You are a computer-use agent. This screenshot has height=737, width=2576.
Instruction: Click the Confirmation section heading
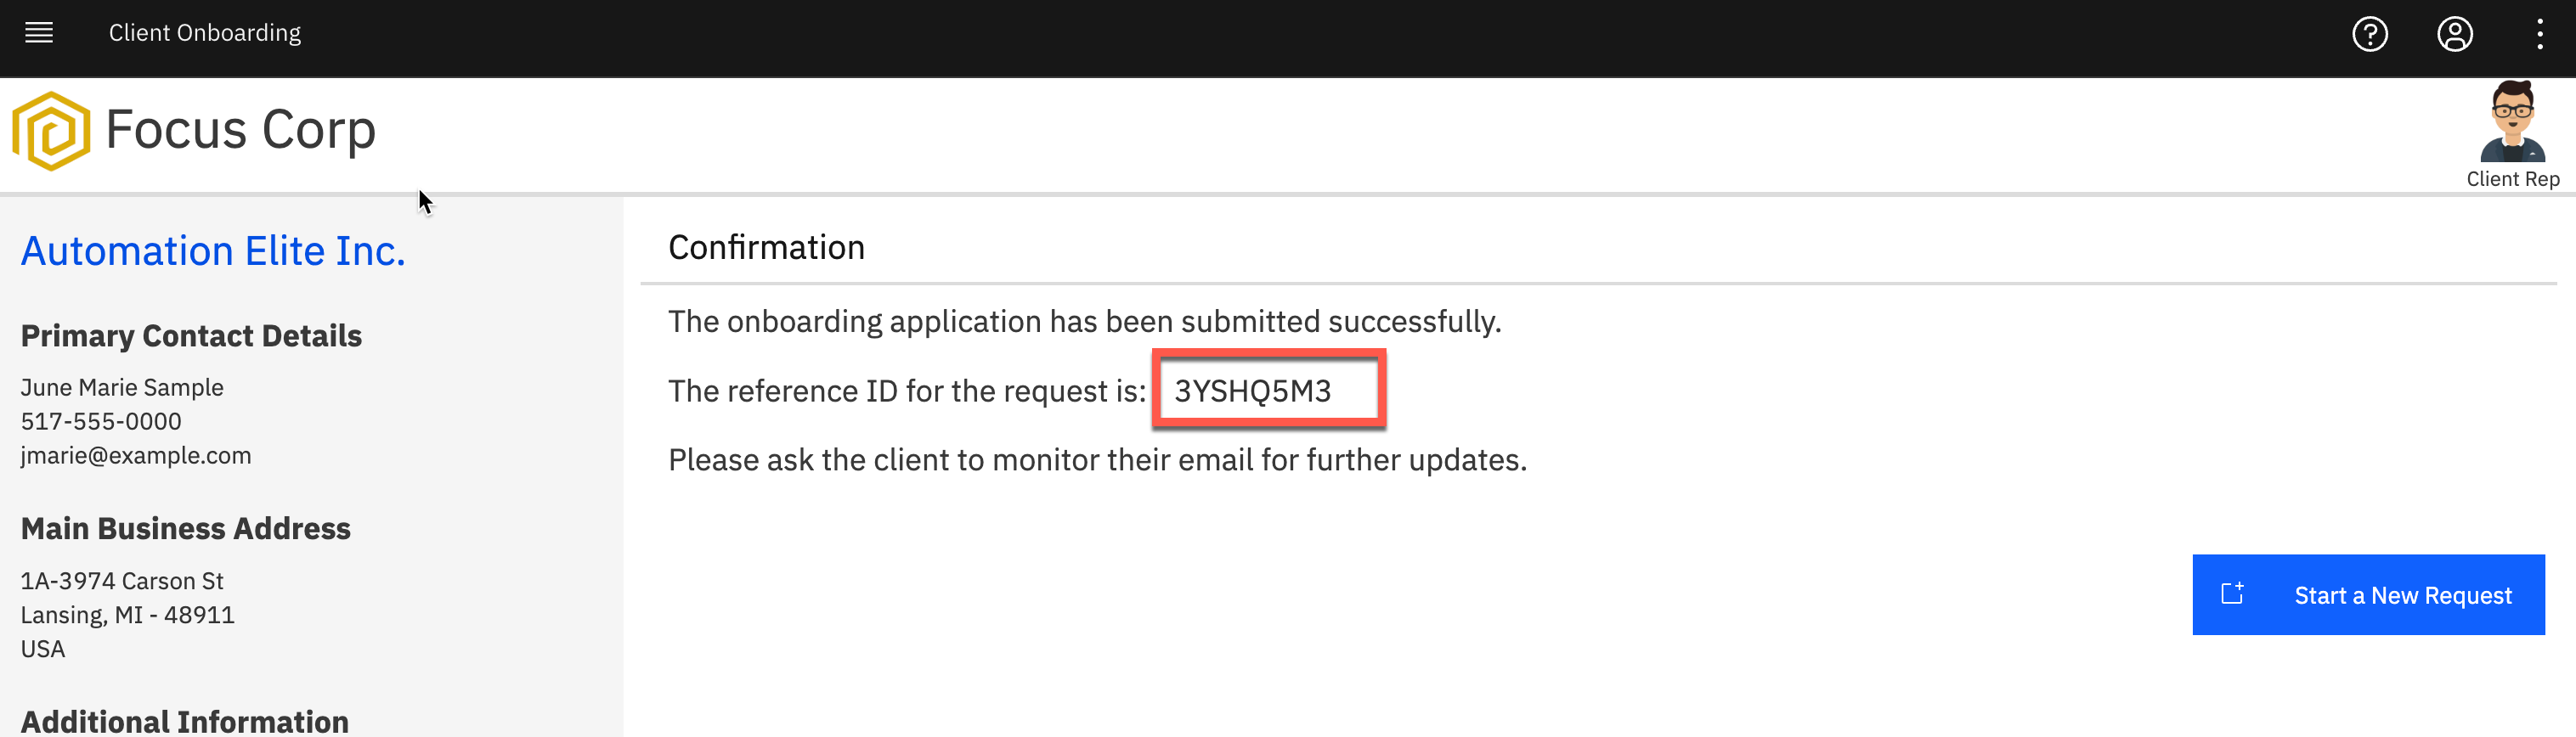[x=766, y=247]
